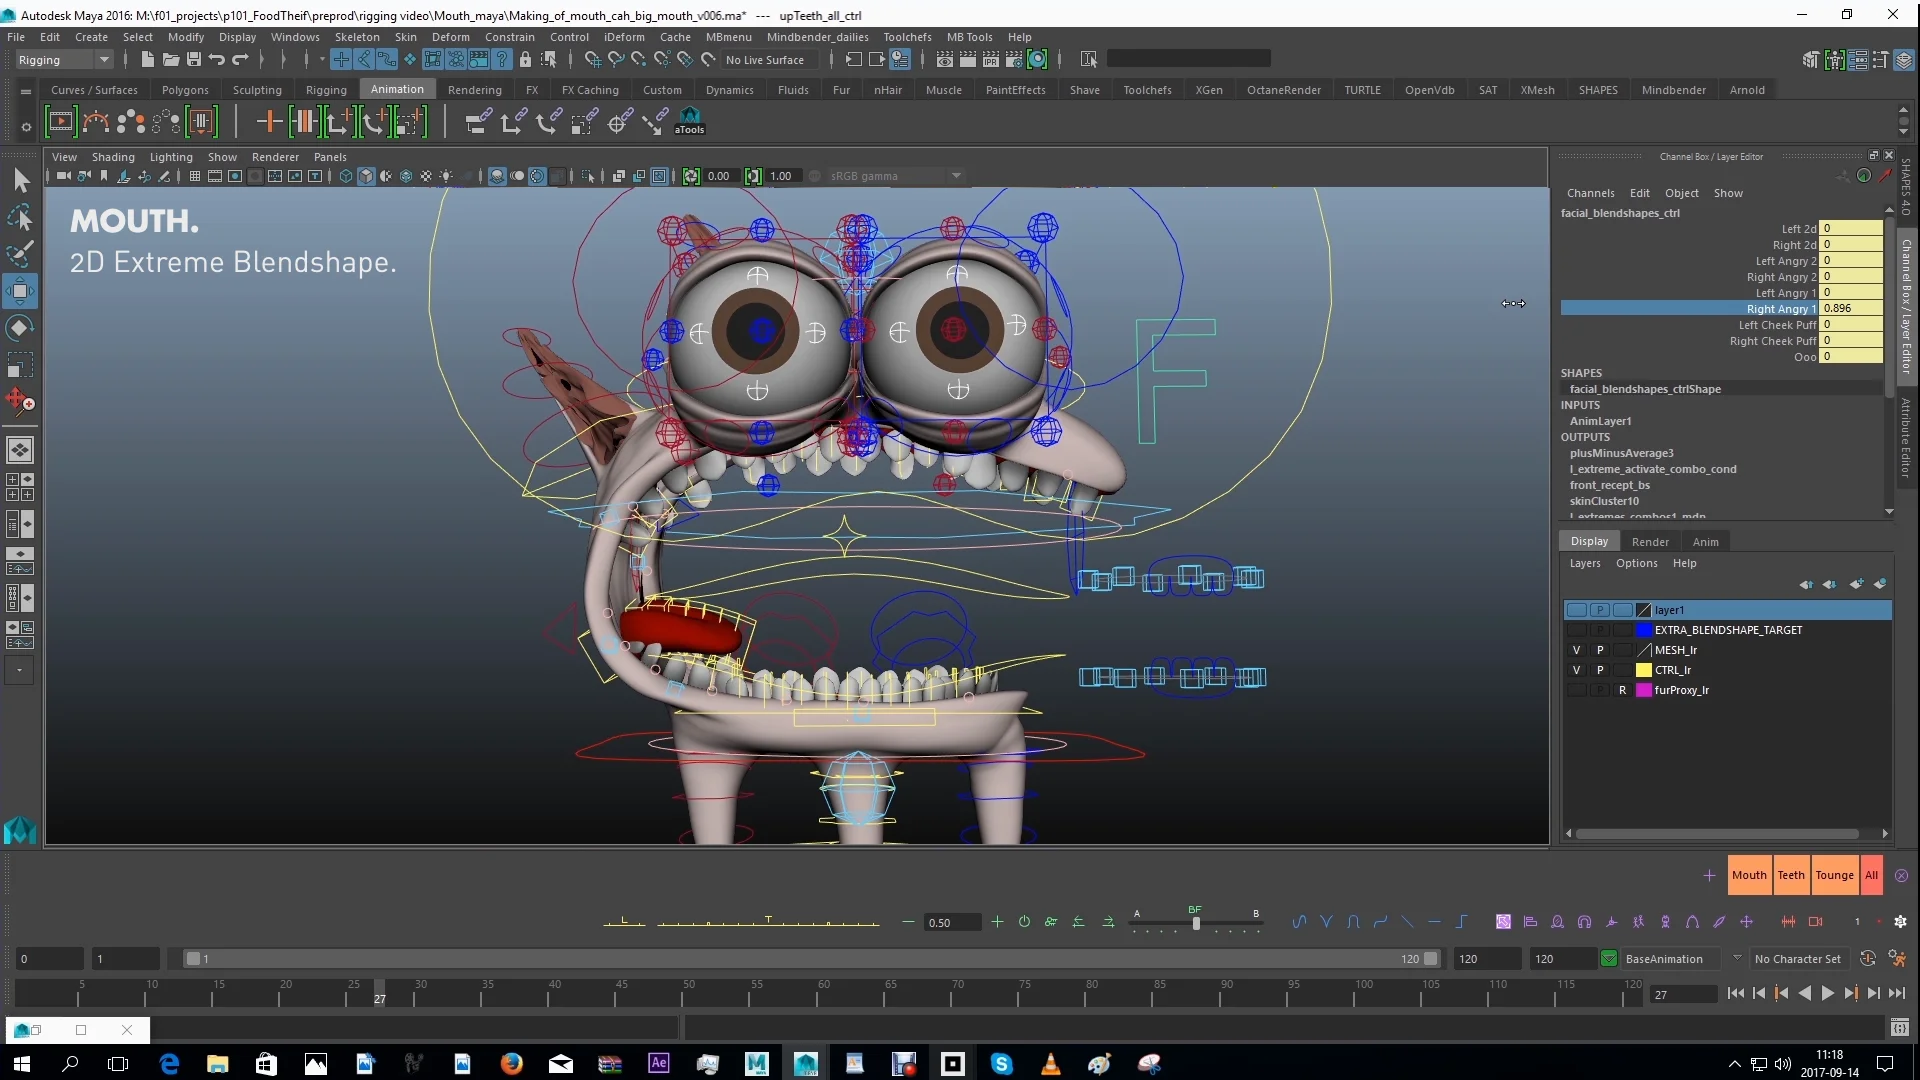Screen dimensions: 1920x1080
Task: Click the Teeth button
Action: [1791, 875]
